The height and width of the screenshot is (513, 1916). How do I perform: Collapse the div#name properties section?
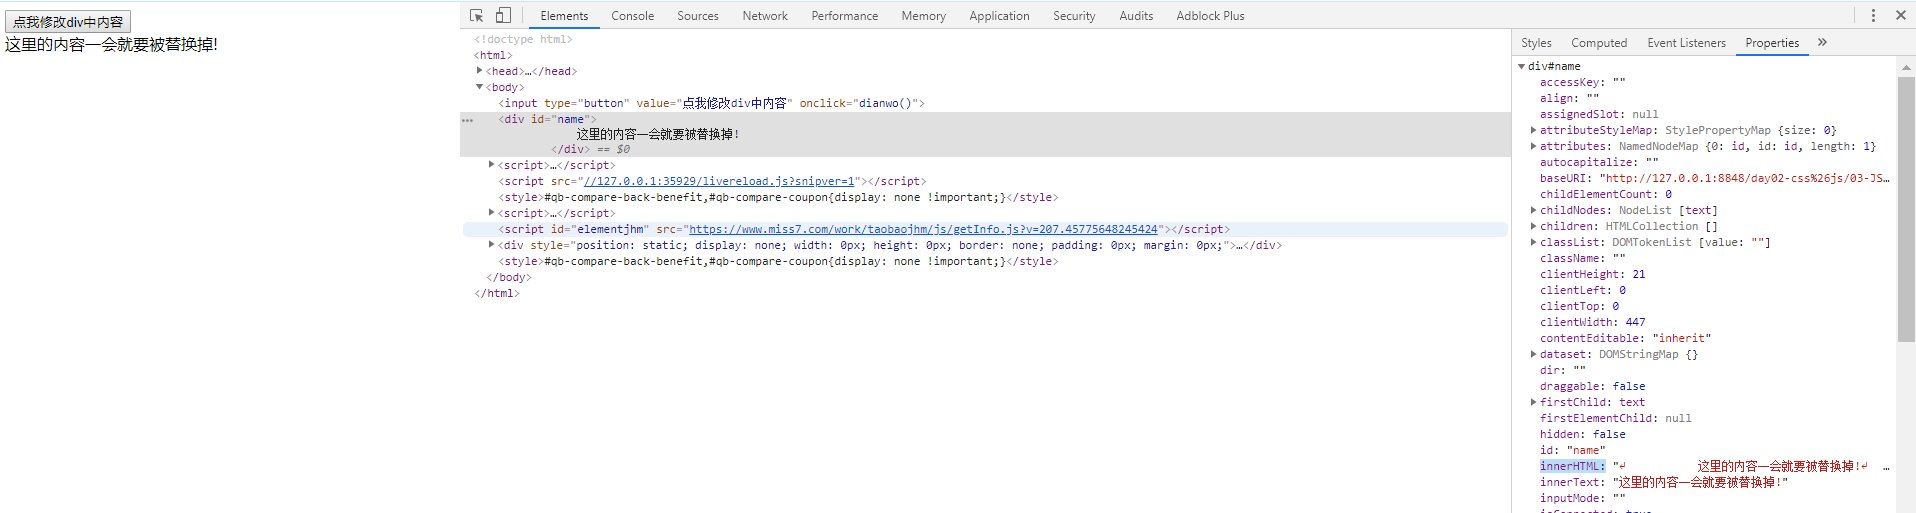click(1521, 66)
